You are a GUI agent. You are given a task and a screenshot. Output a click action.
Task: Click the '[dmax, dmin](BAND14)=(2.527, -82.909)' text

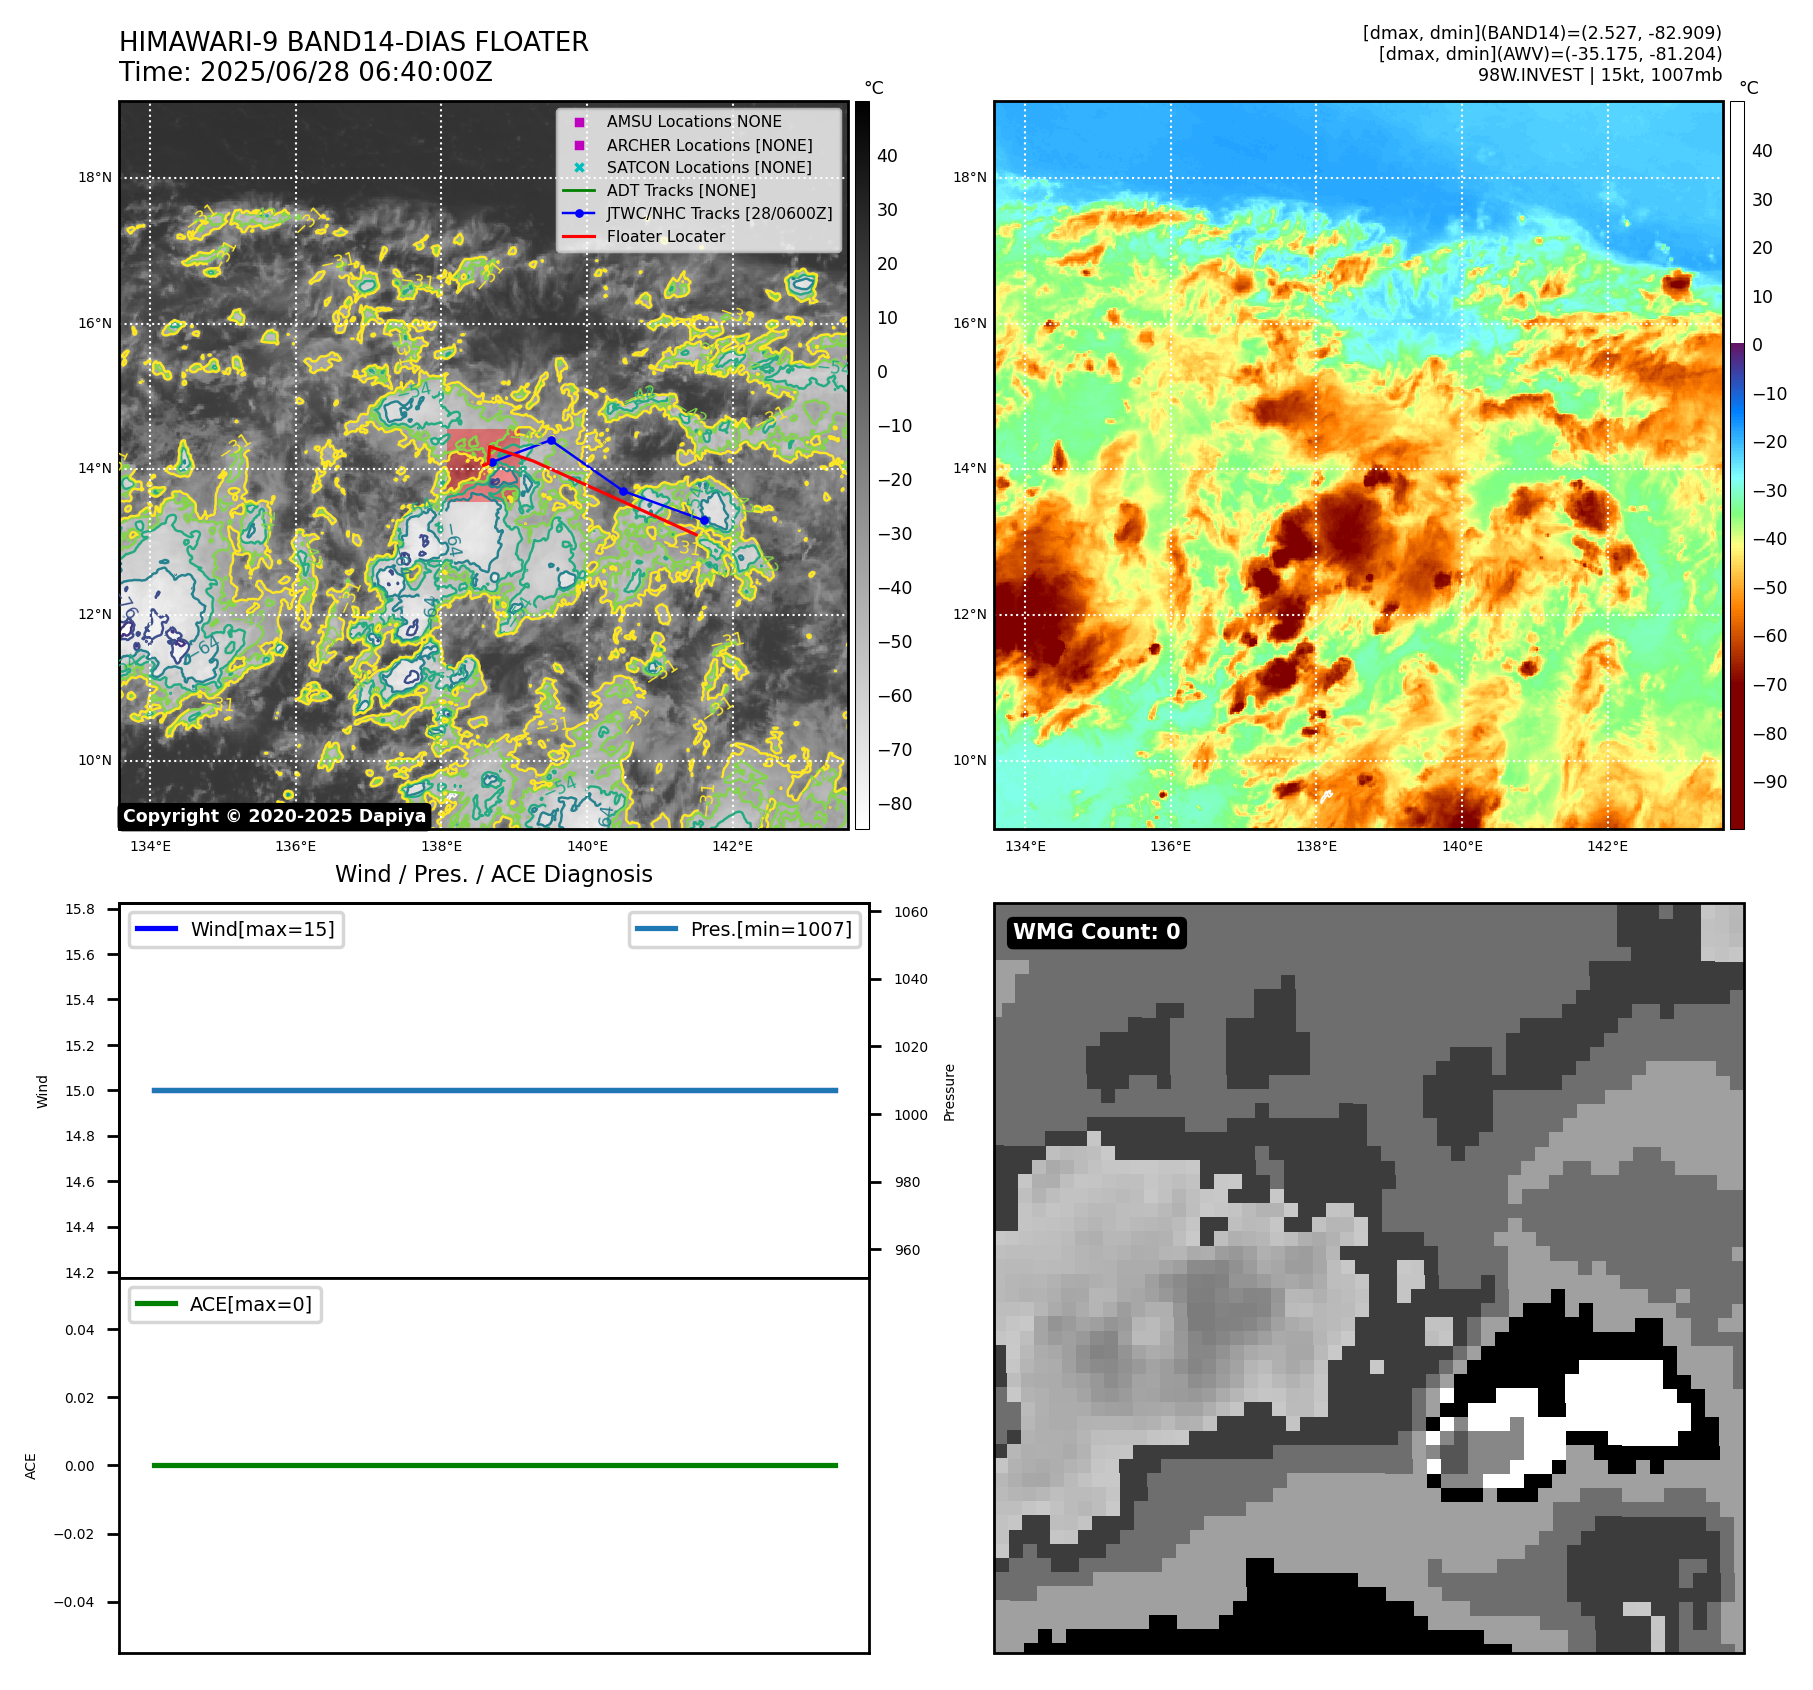1542,33
